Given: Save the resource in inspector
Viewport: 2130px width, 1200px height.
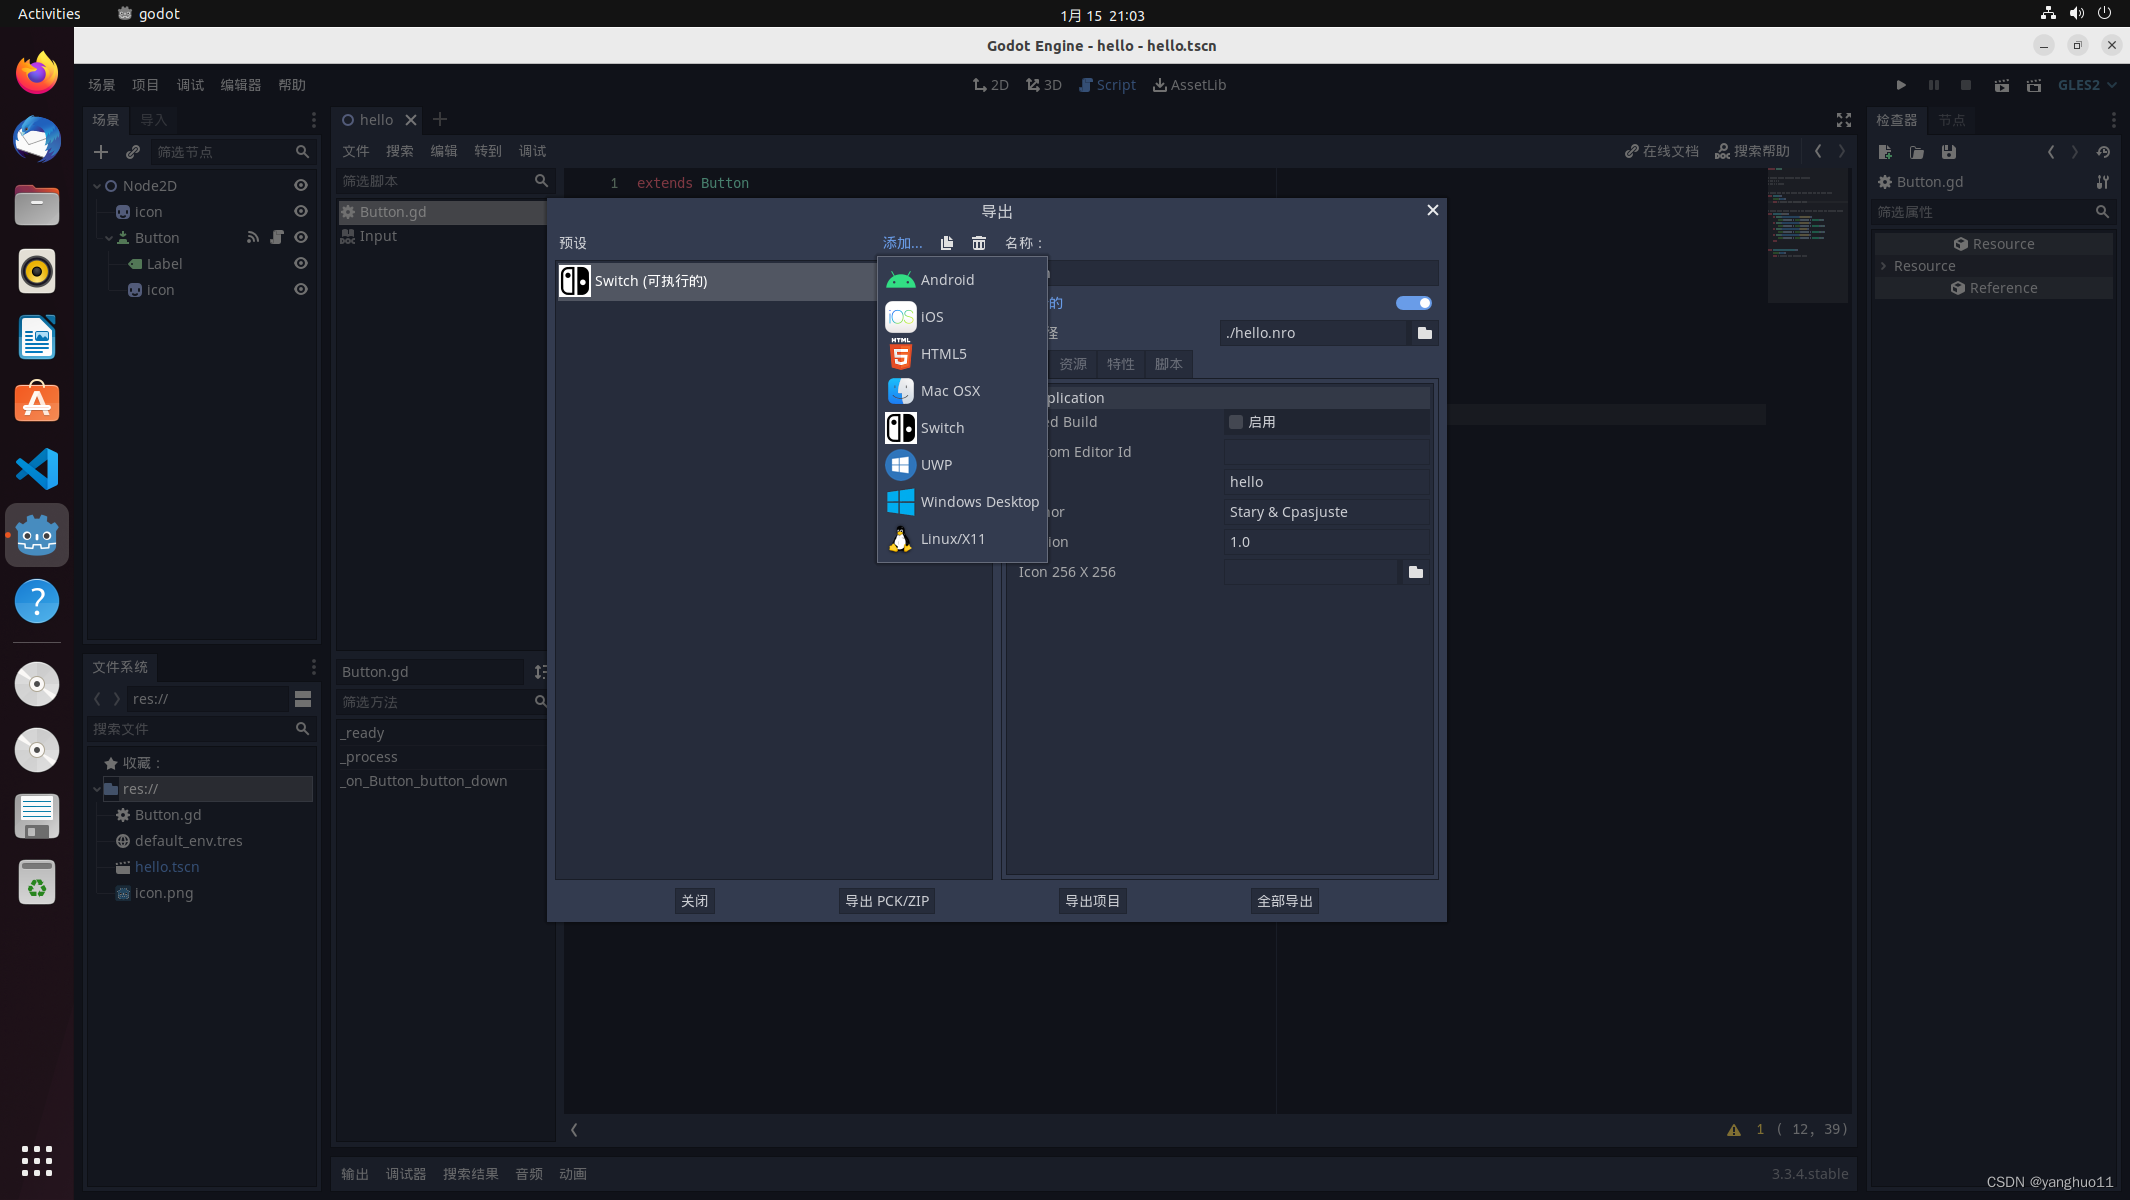Looking at the screenshot, I should pyautogui.click(x=1949, y=152).
